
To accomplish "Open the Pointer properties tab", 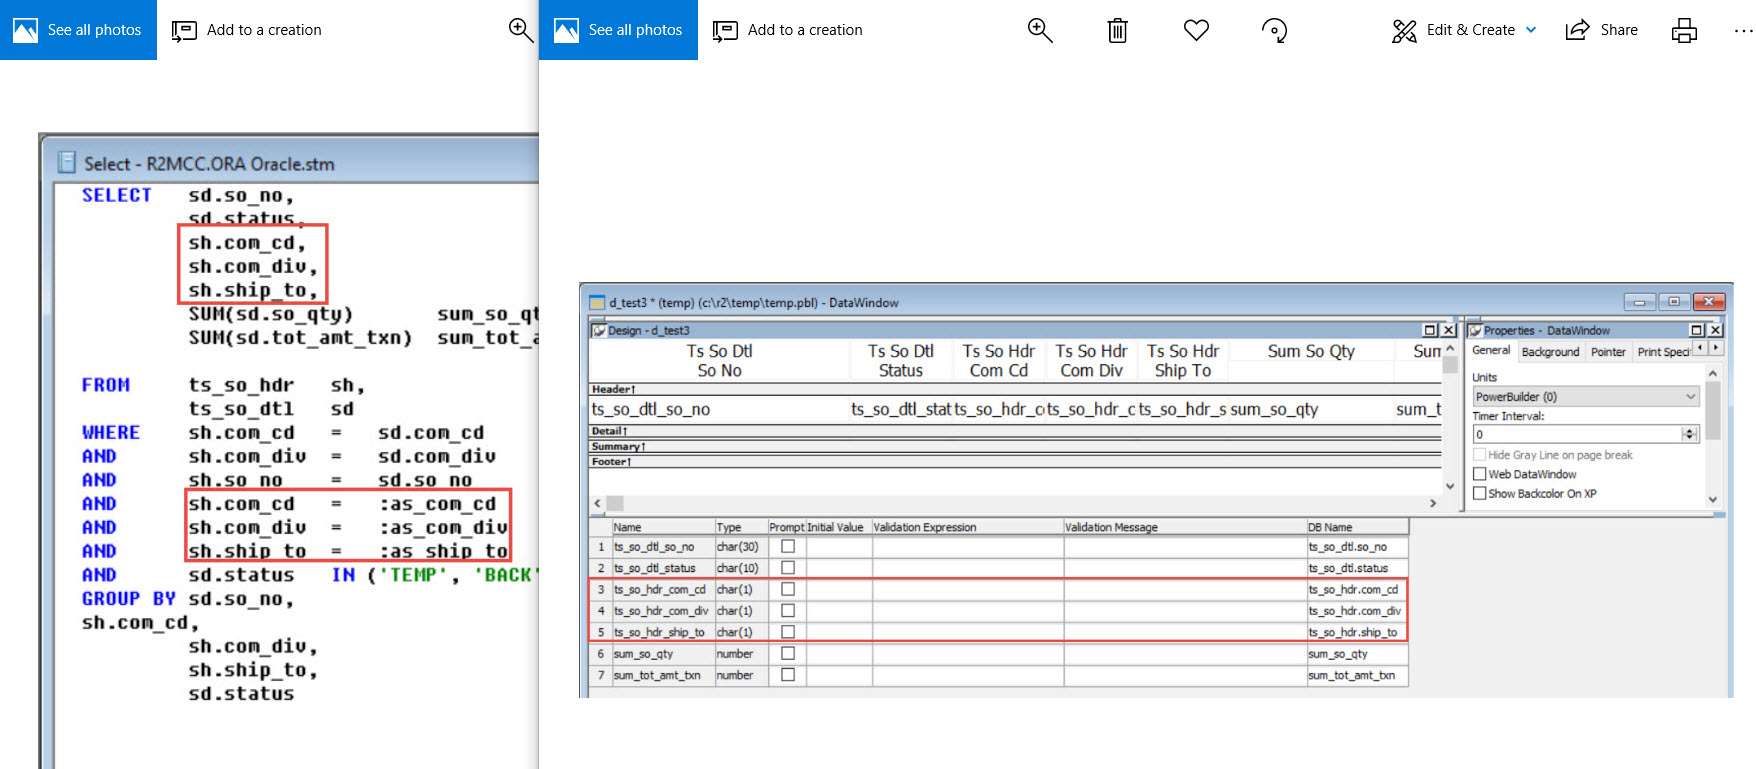I will 1608,352.
